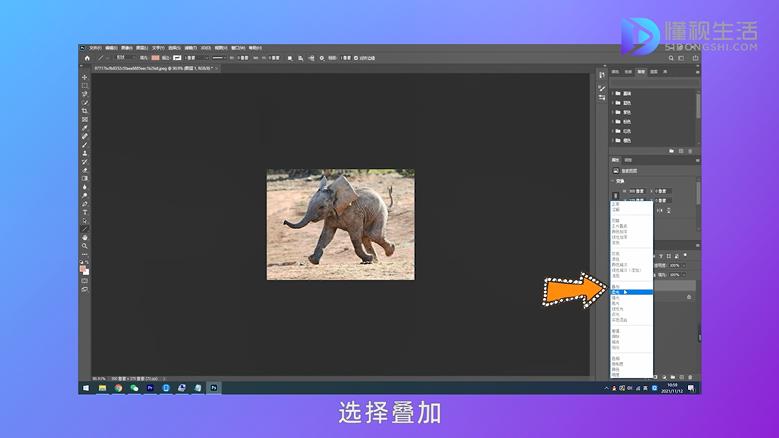Open the 图层 menu

tap(142, 48)
